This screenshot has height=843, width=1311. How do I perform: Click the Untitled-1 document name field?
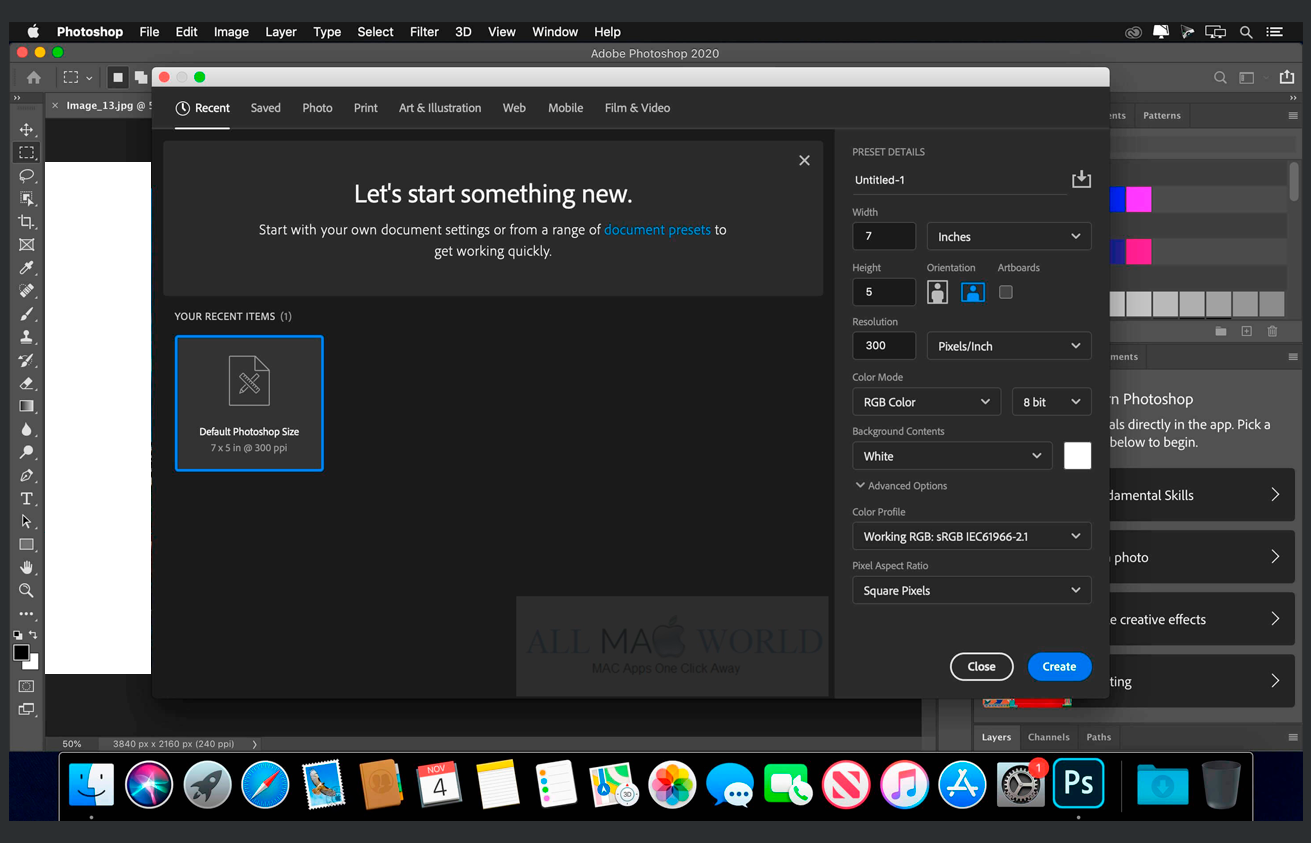click(x=958, y=180)
